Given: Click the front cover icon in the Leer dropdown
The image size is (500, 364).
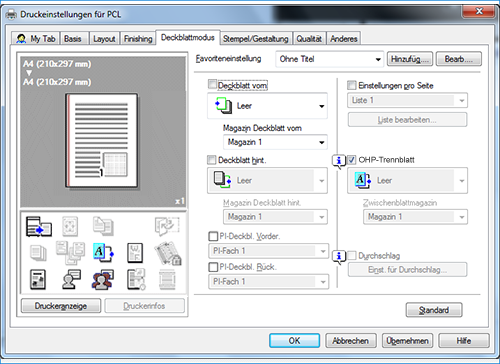Looking at the screenshot, I should point(223,106).
